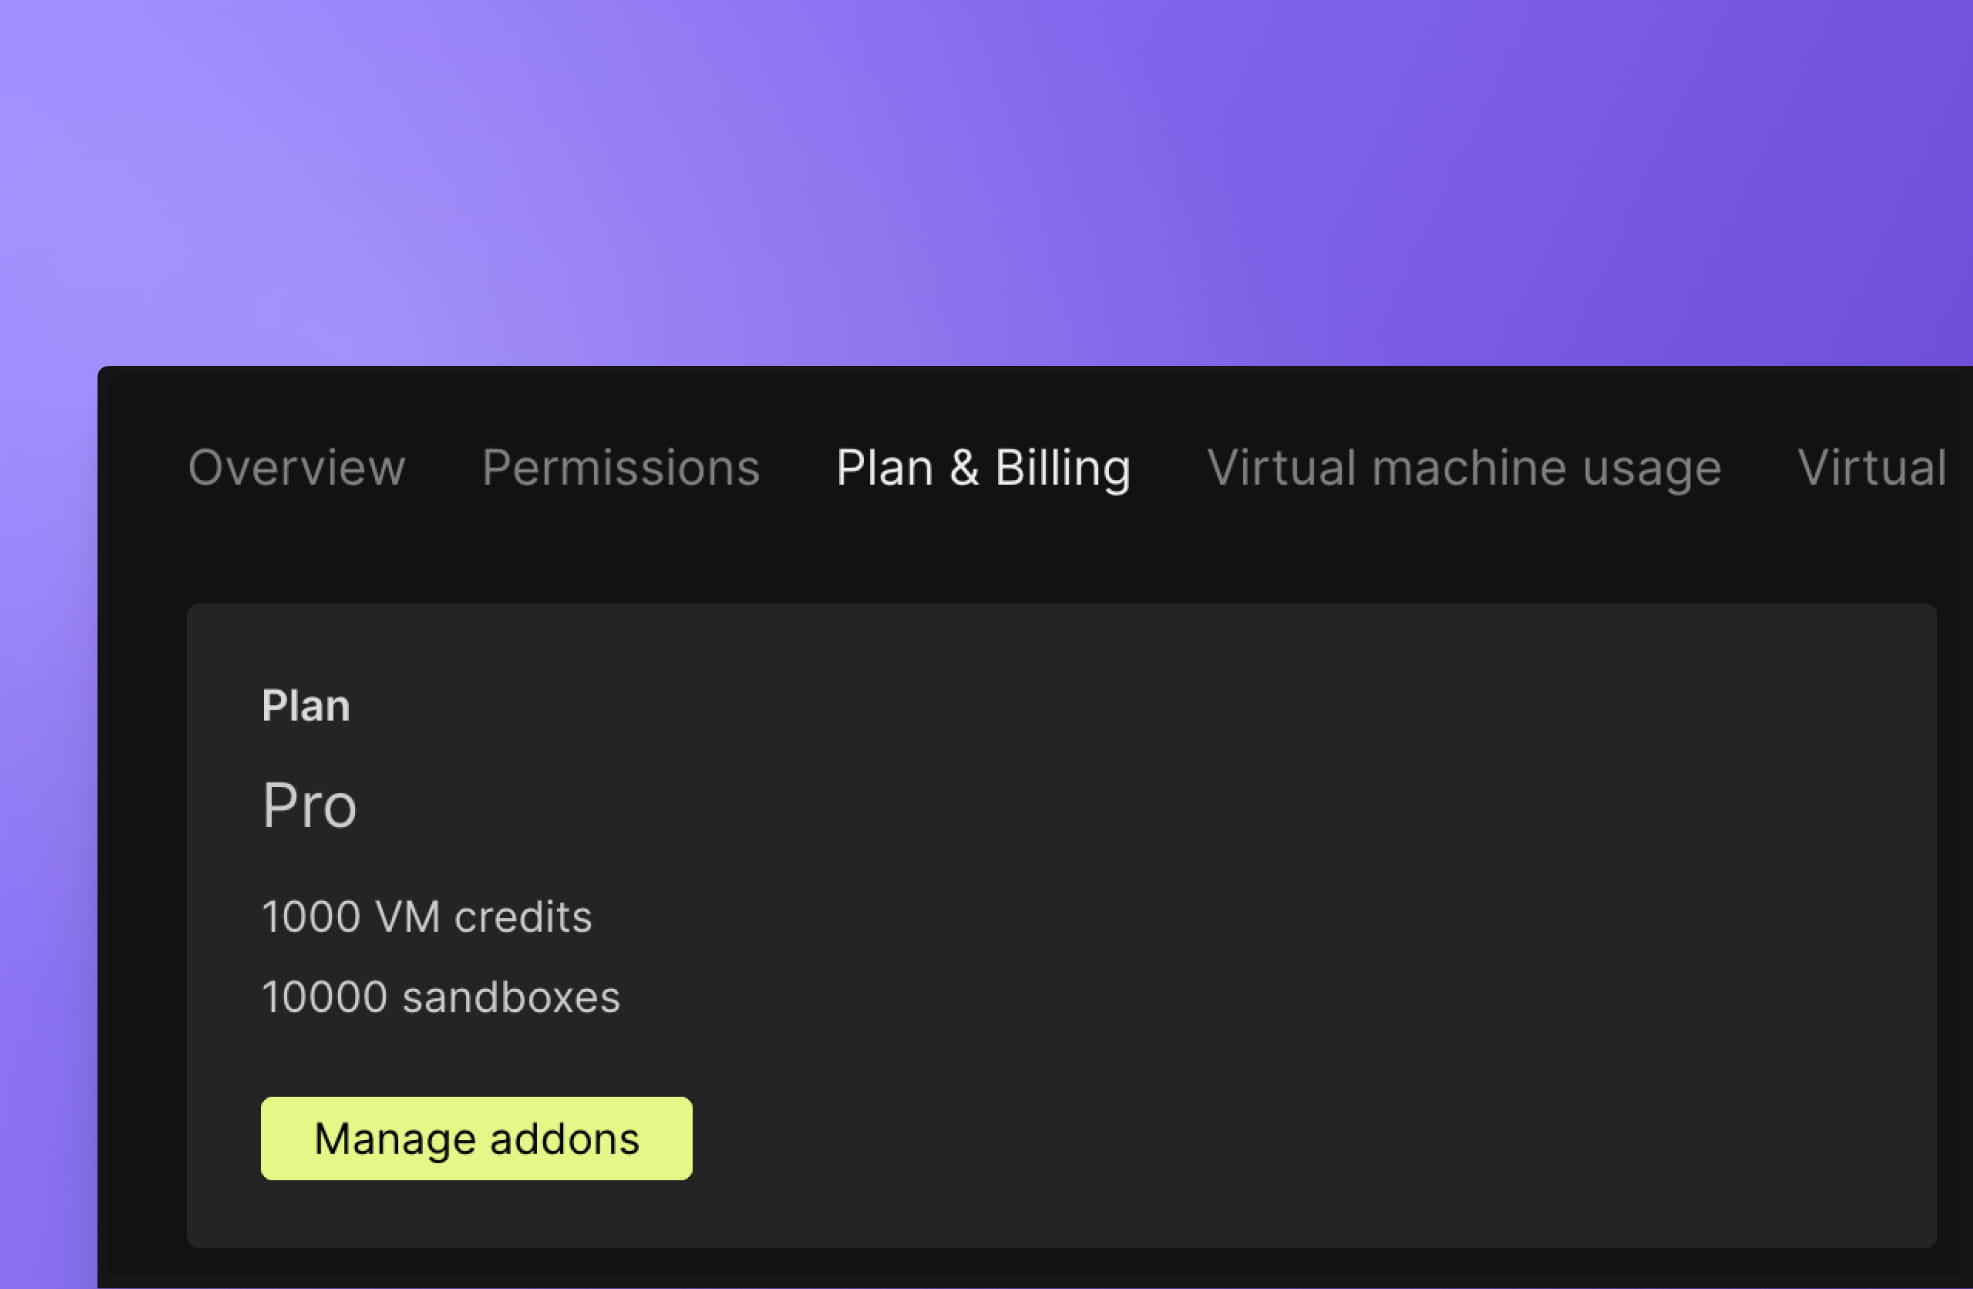Select the dark Plan card panel
The image size is (1973, 1289).
pos(1200,900)
